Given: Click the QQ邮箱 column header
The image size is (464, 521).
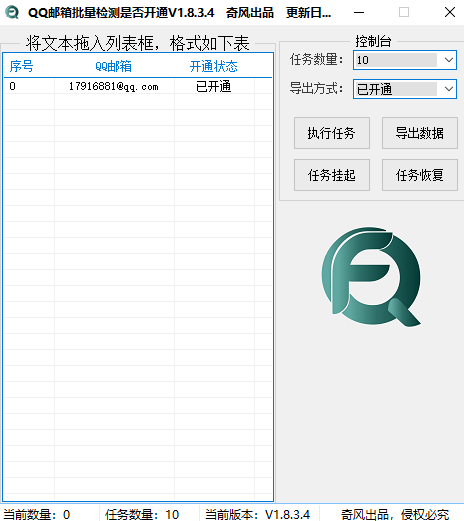Looking at the screenshot, I should pos(113,66).
